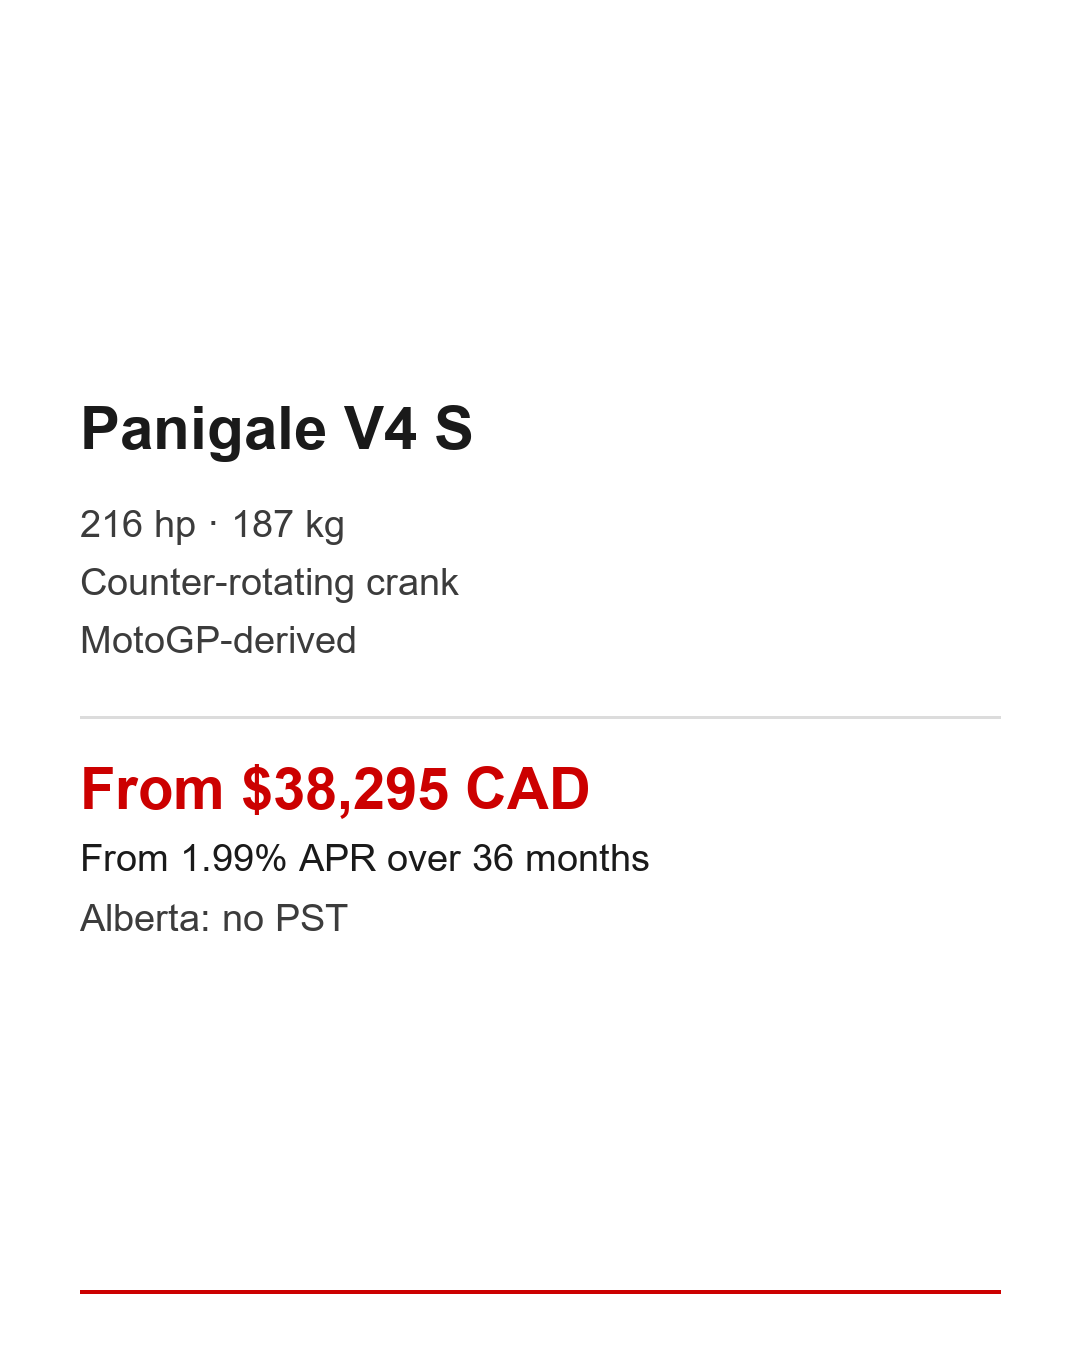Click the word "over" in the financing line
The height and width of the screenshot is (1350, 1080).
(x=424, y=859)
